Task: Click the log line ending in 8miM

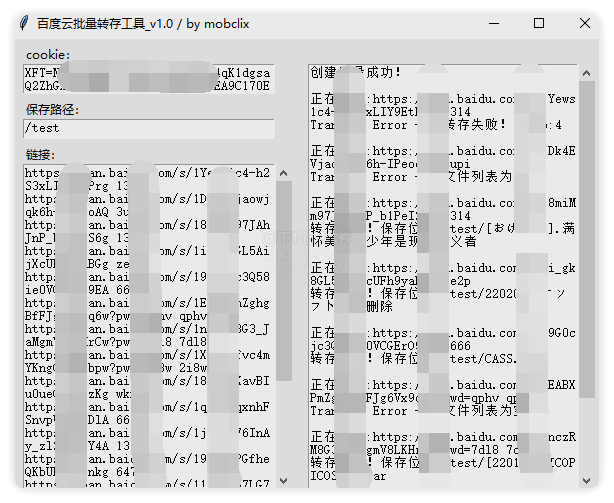Action: pos(443,203)
